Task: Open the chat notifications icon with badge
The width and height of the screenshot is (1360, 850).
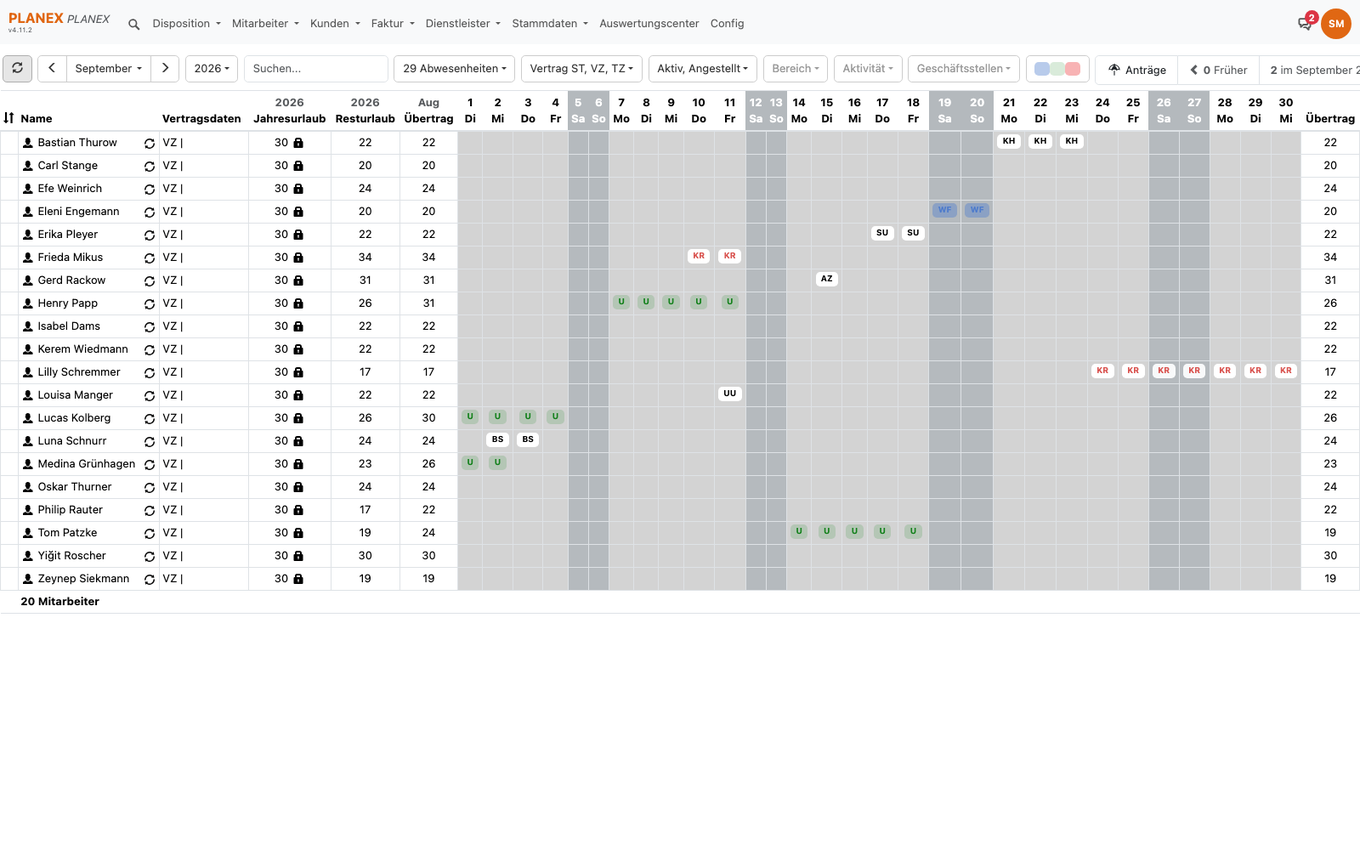Action: (1306, 22)
